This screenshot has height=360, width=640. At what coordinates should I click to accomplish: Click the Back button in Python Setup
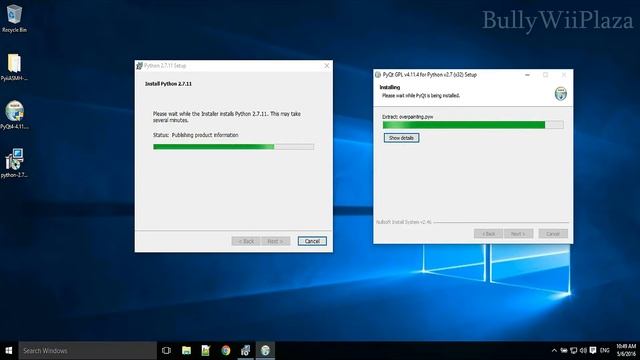pos(246,241)
